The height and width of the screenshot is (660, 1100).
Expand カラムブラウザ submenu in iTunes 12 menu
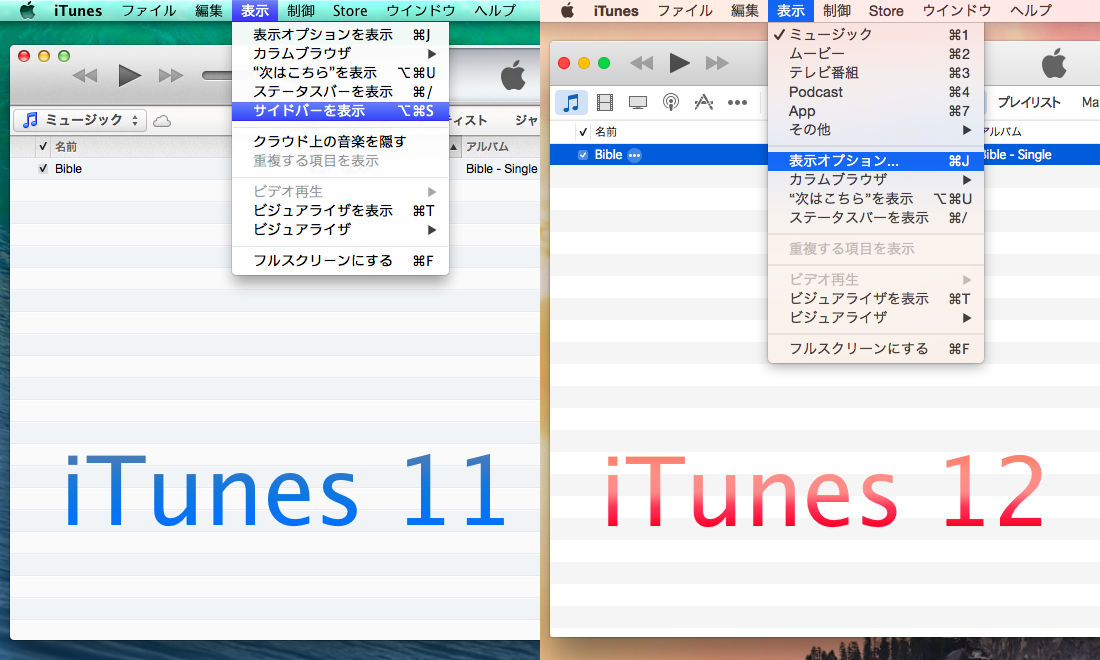coord(876,180)
